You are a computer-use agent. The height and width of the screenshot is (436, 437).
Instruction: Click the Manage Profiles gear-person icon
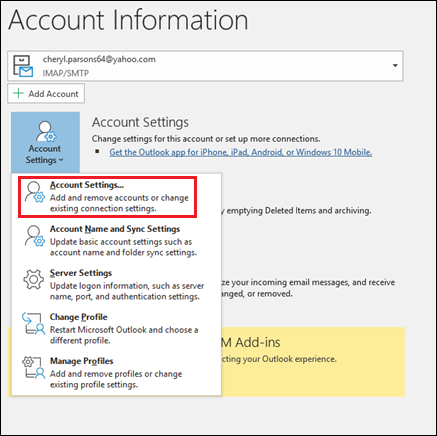[x=33, y=367]
